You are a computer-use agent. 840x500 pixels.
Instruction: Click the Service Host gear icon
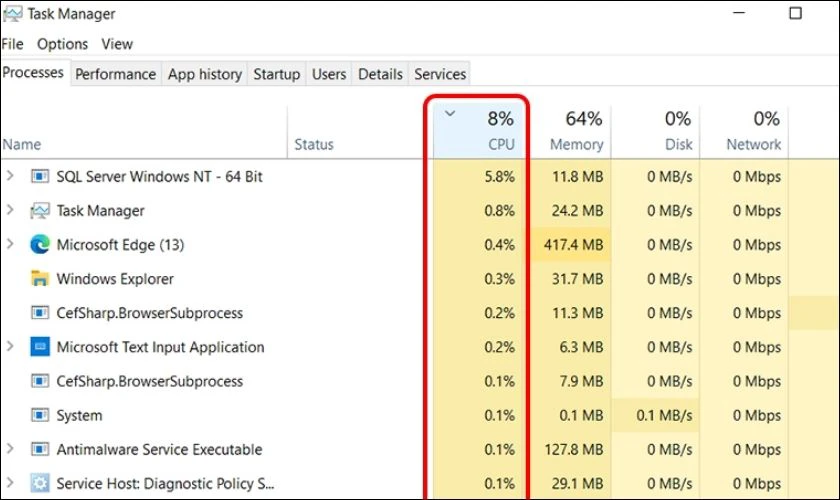point(40,483)
